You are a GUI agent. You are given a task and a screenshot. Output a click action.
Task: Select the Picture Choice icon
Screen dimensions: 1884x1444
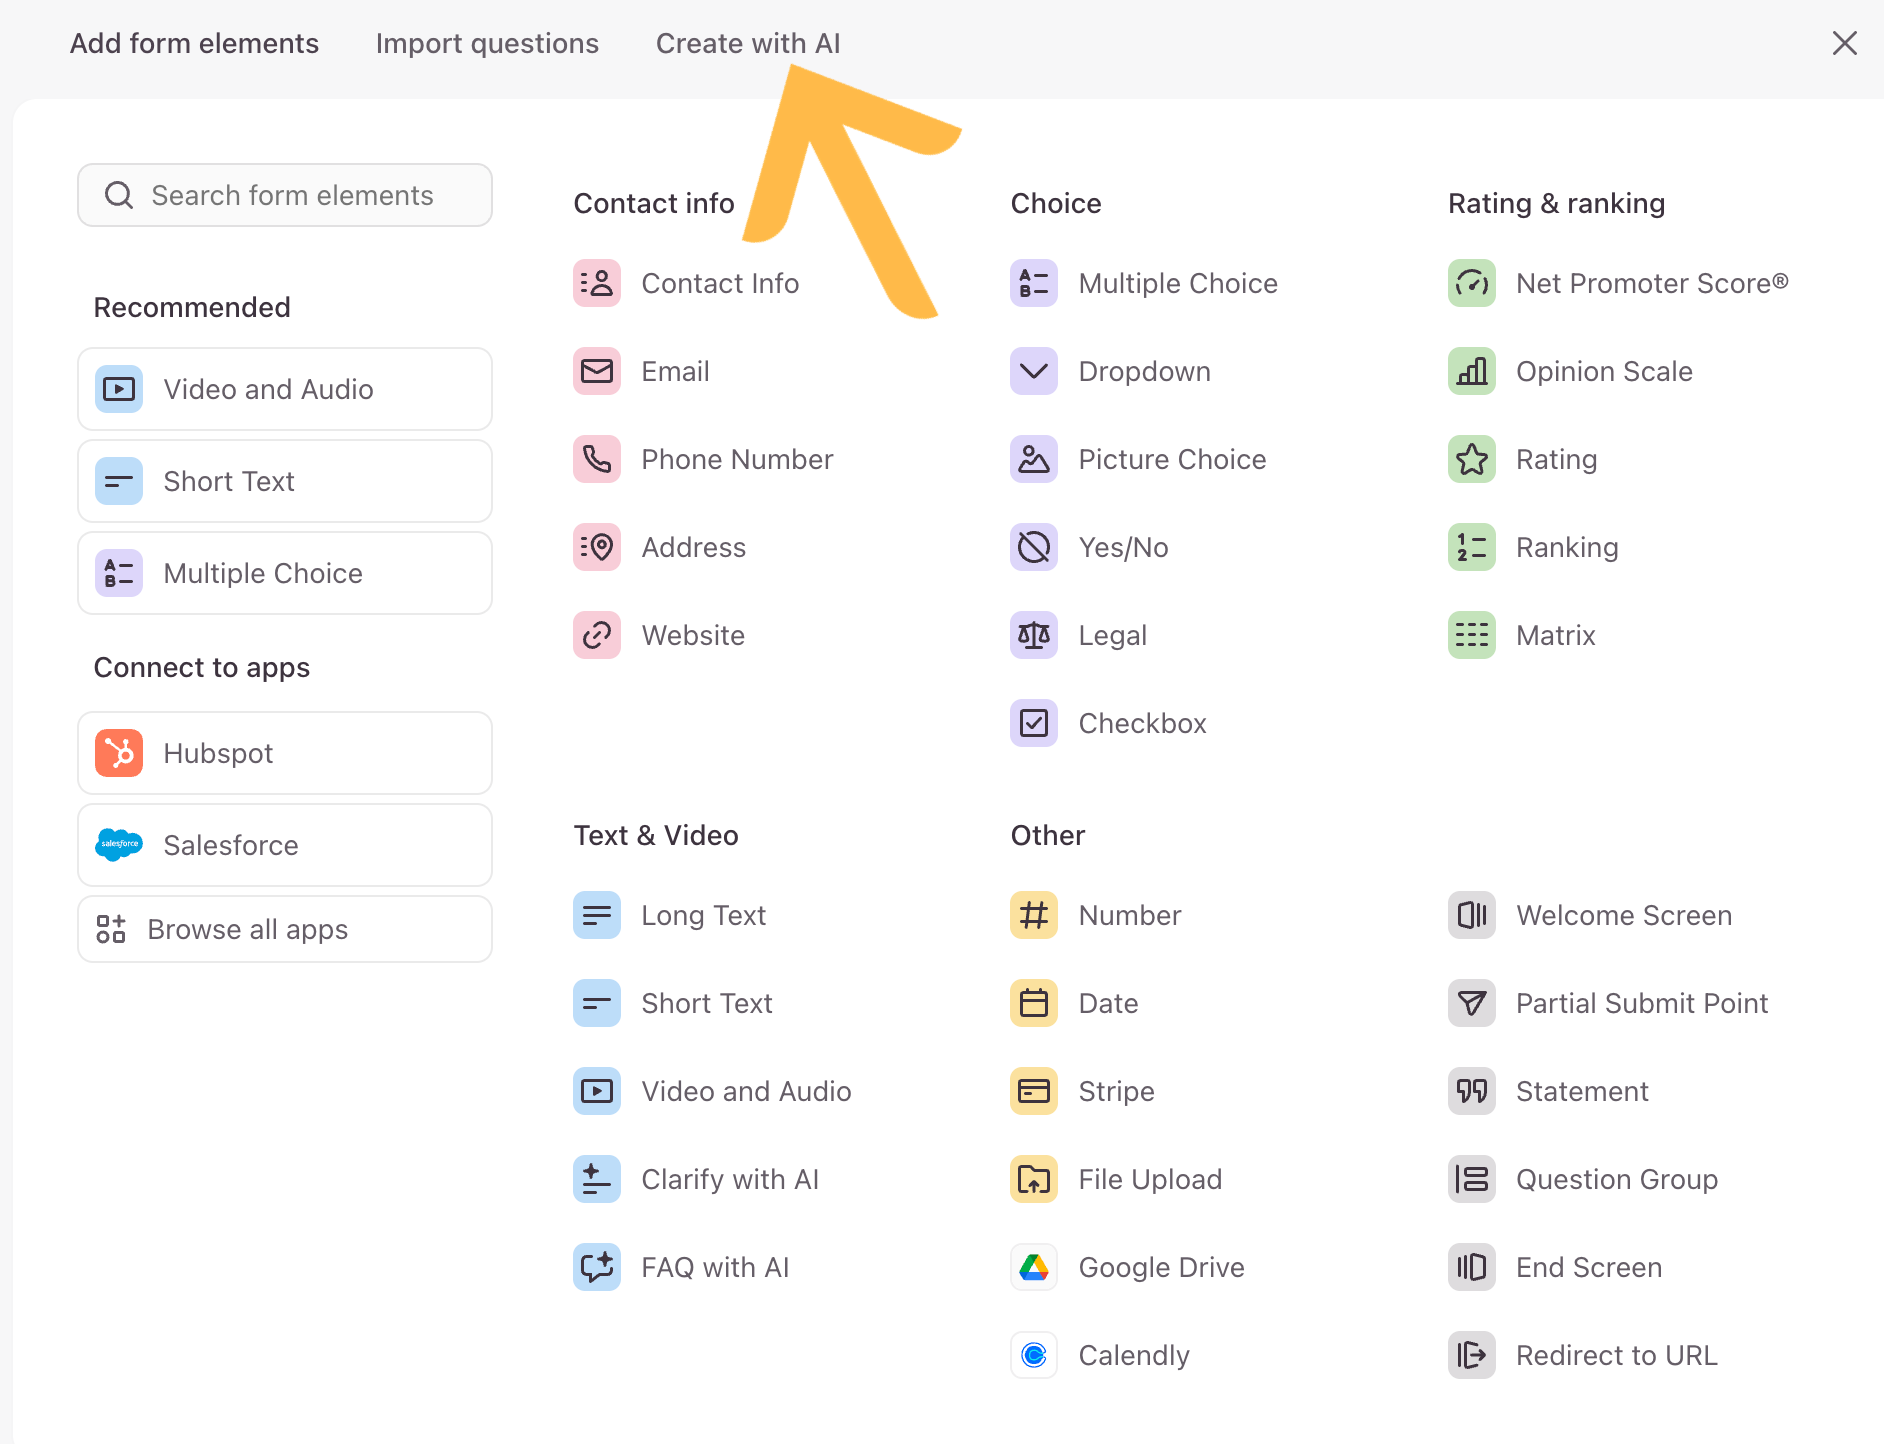(1033, 460)
